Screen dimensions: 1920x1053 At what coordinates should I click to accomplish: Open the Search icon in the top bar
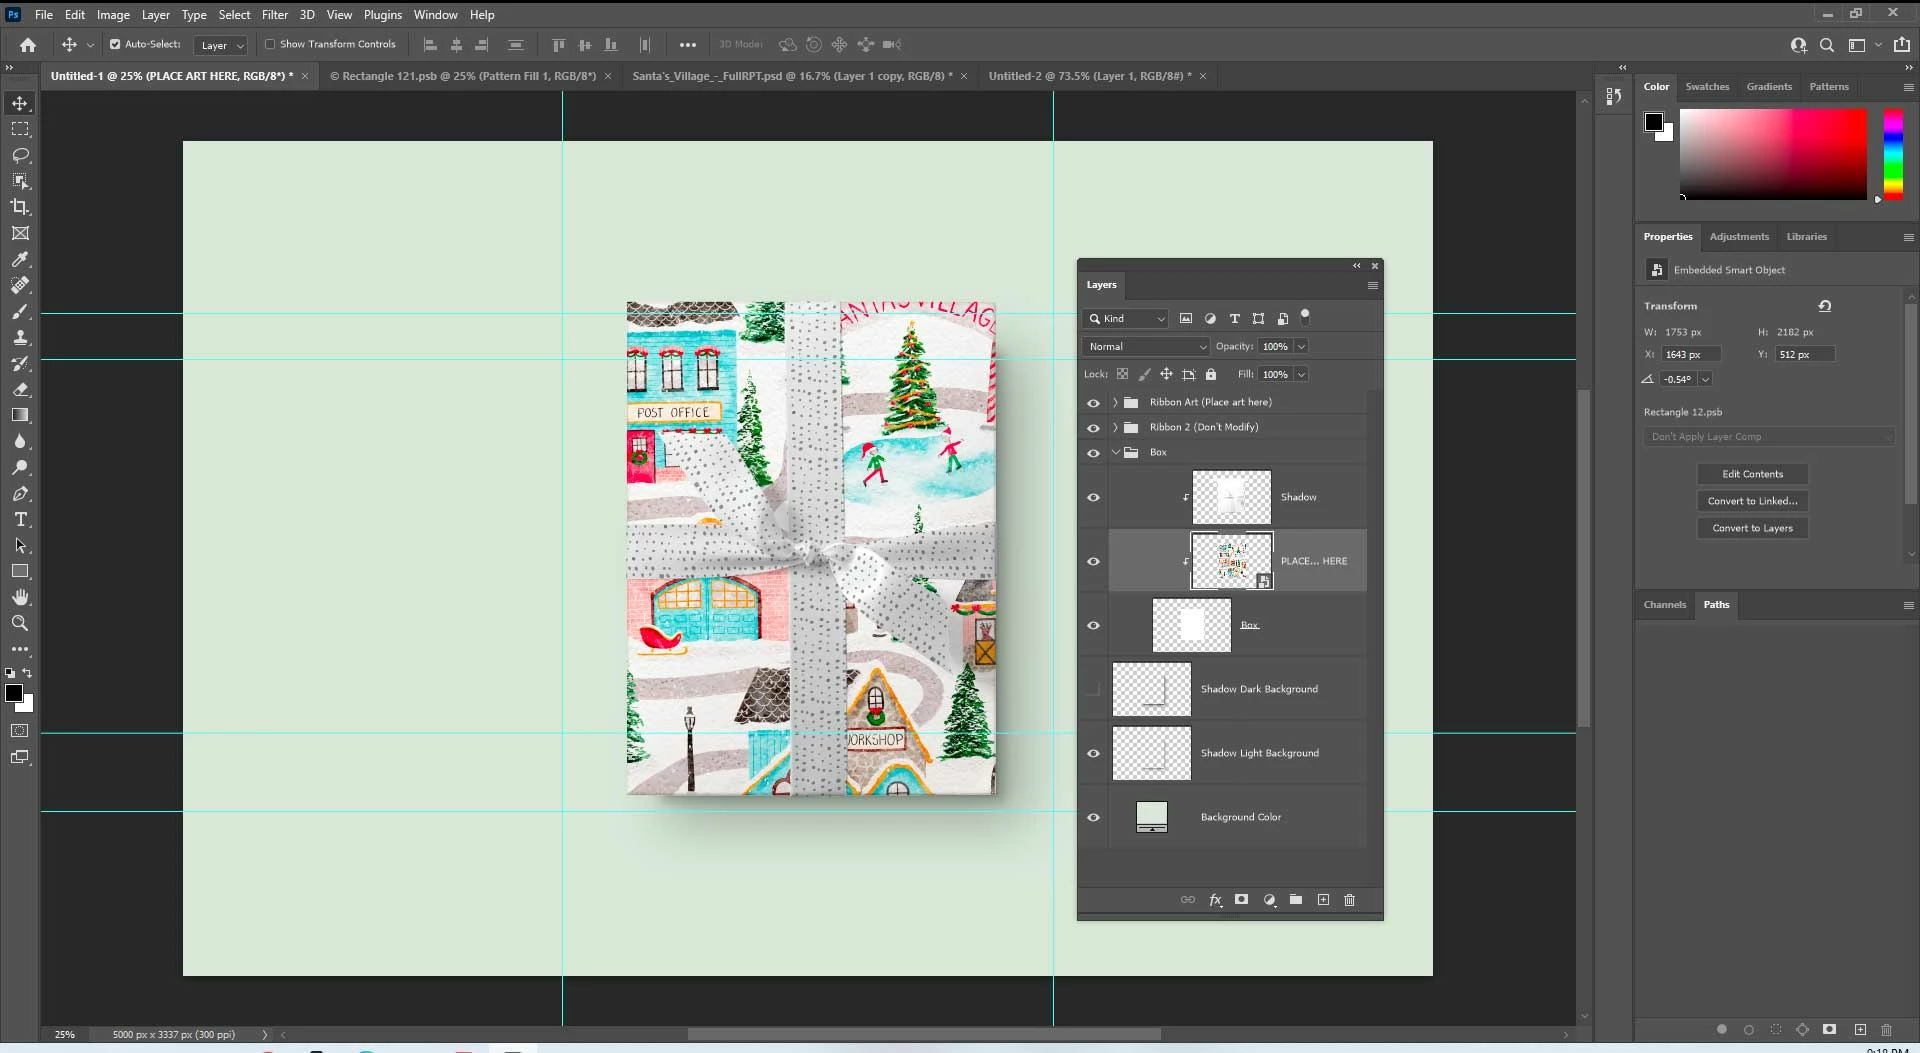click(x=1827, y=44)
